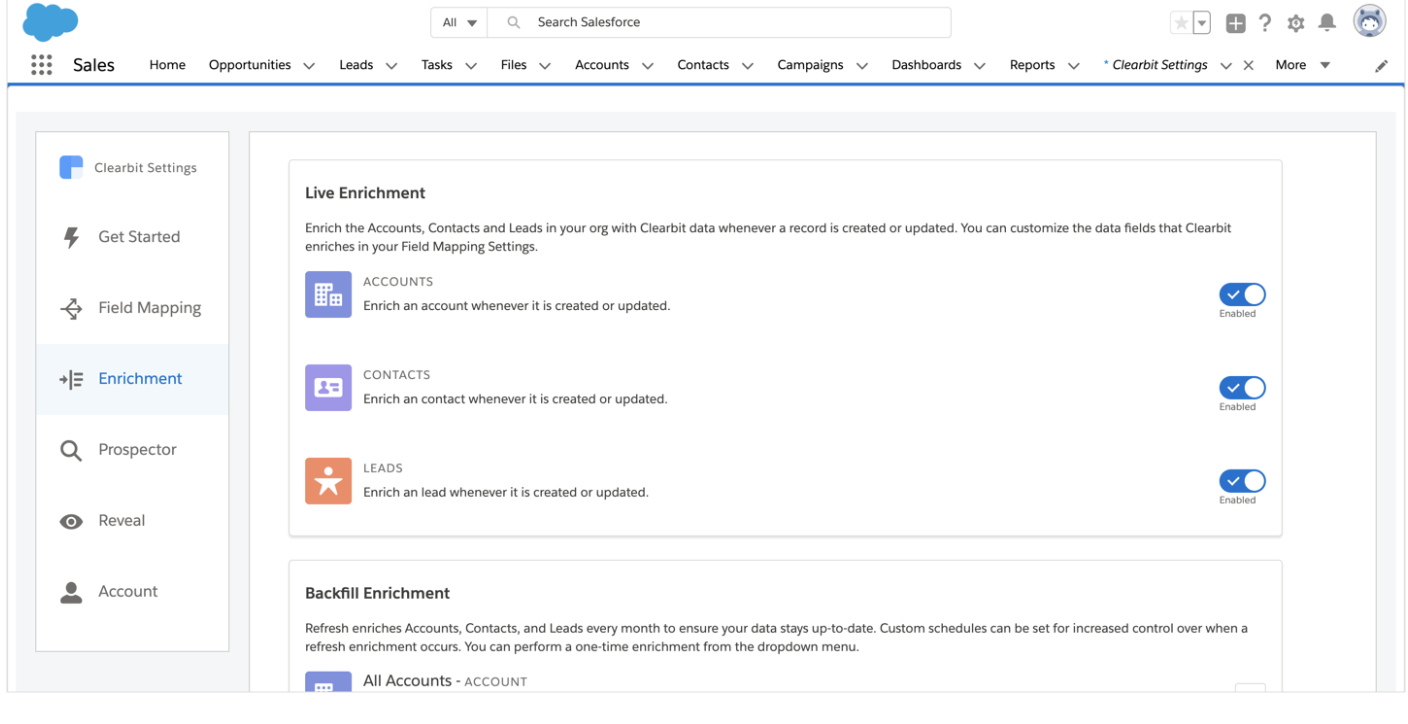Screen dimensions: 1408x724
Task: Click the Contacts card icon
Action: 328,387
